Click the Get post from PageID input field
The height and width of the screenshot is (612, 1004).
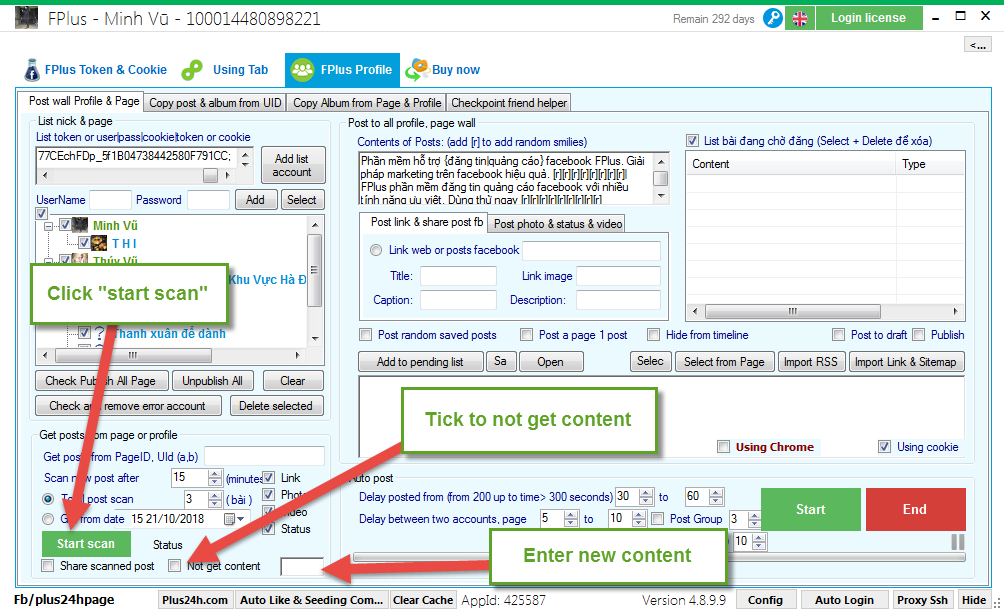point(264,456)
